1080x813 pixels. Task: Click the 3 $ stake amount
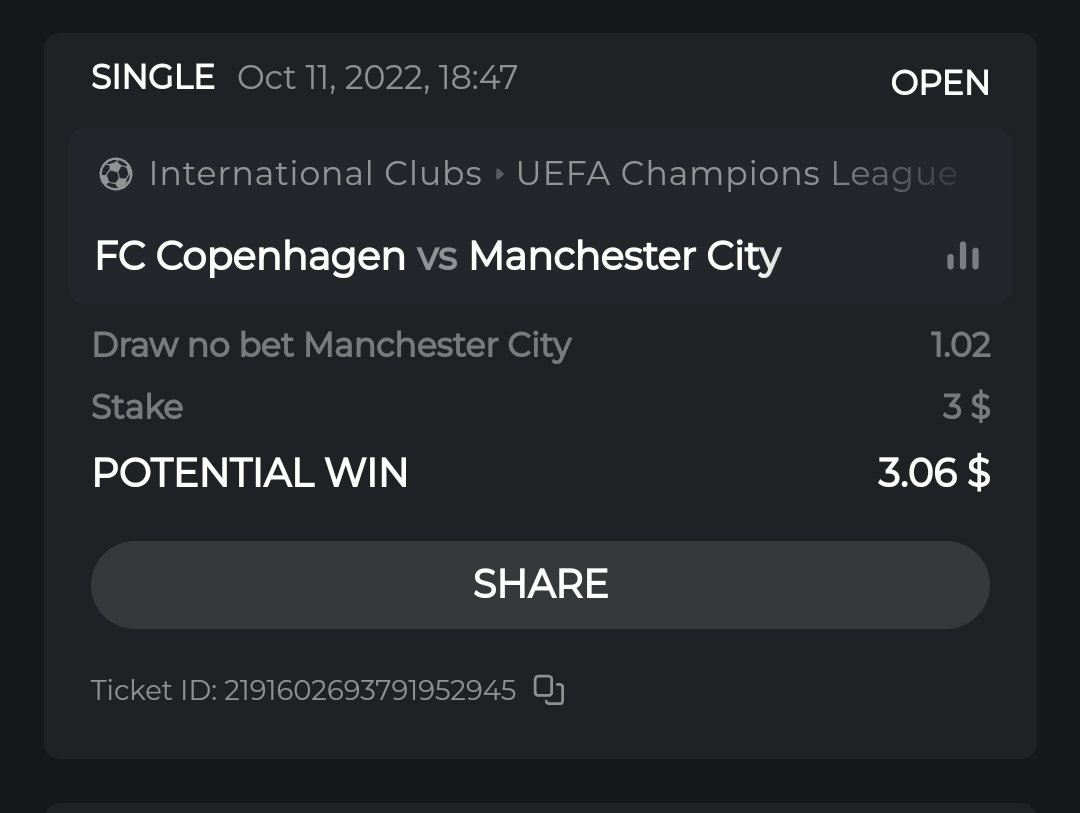[x=966, y=407]
